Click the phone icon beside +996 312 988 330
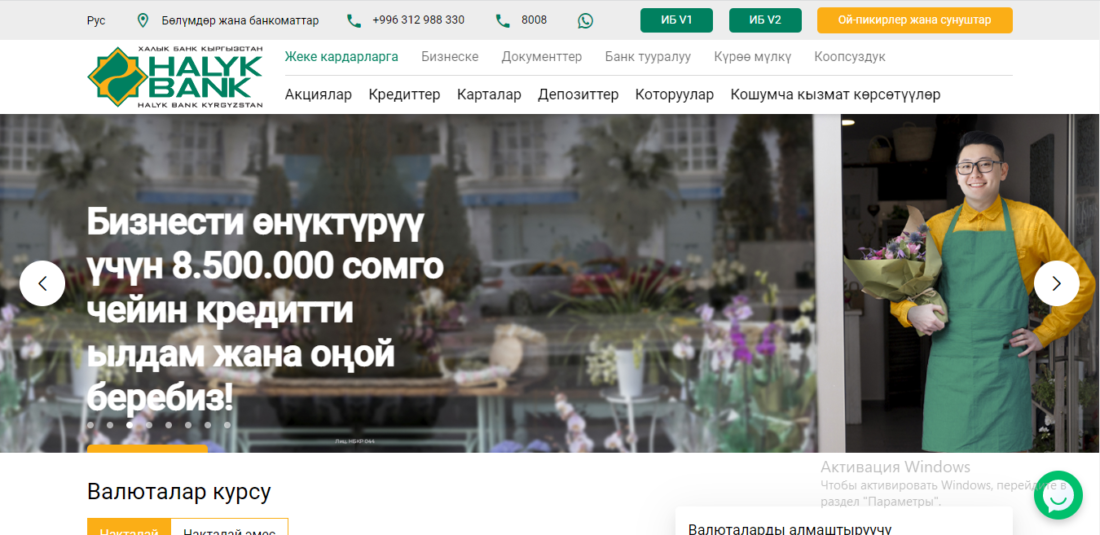Screen dimensions: 1100x535 [354, 20]
